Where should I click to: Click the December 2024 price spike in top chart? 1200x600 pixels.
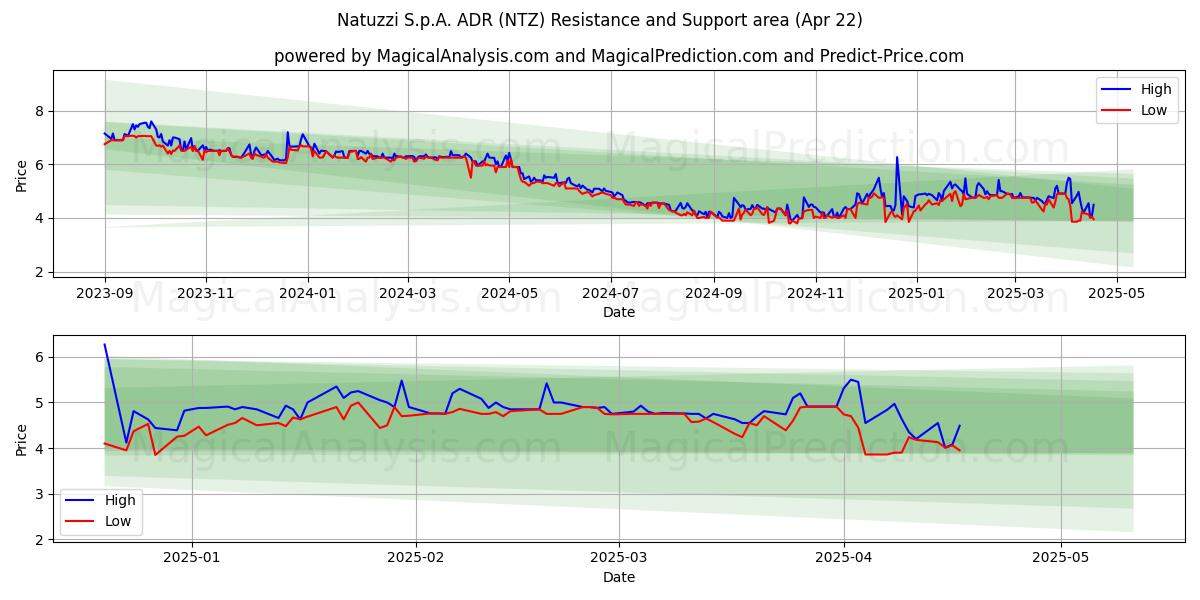(897, 158)
